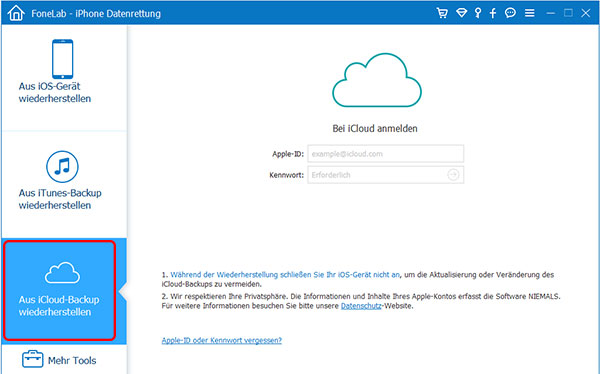The height and width of the screenshot is (374, 600).
Task: Open the feedback chat bubble icon
Action: (510, 13)
